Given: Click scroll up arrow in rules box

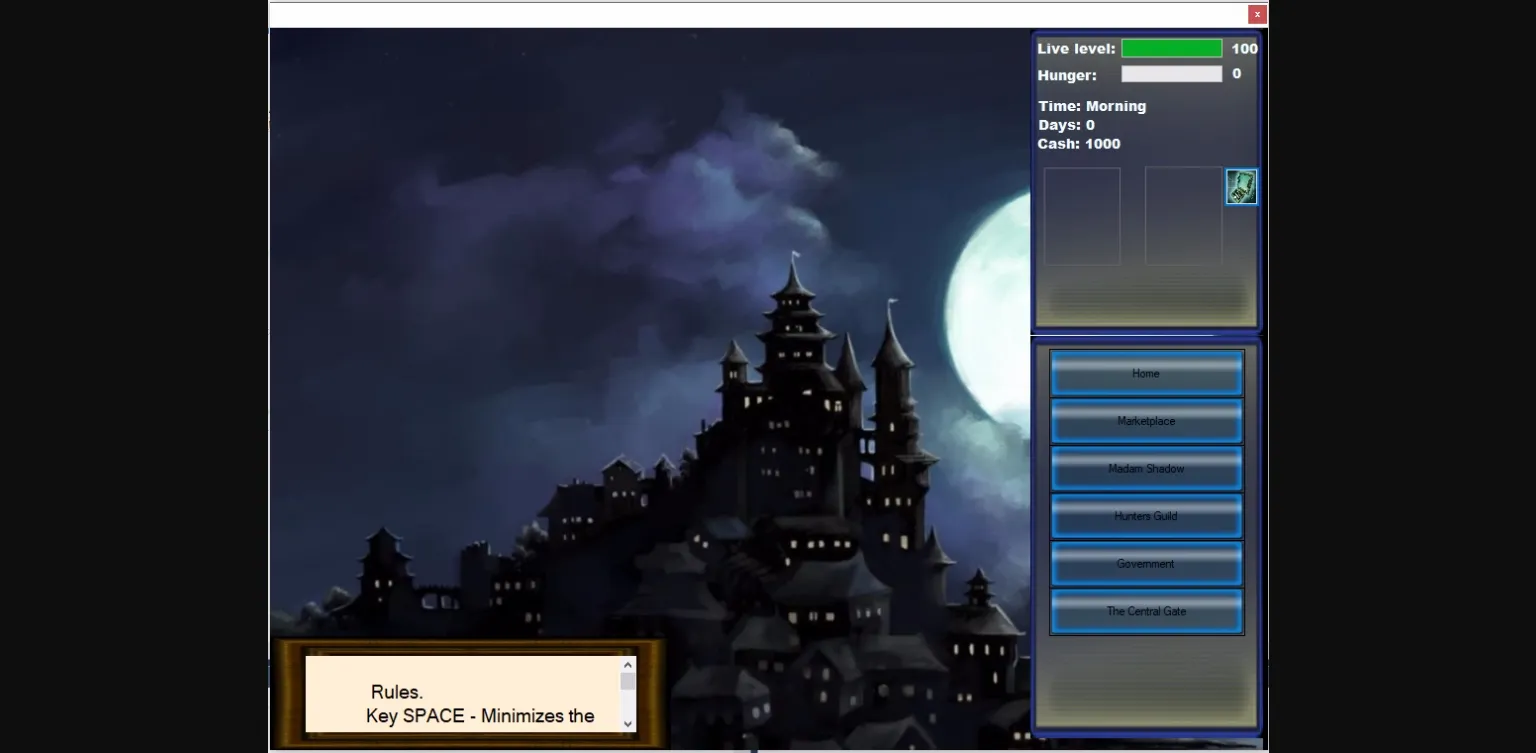Looking at the screenshot, I should click(628, 665).
